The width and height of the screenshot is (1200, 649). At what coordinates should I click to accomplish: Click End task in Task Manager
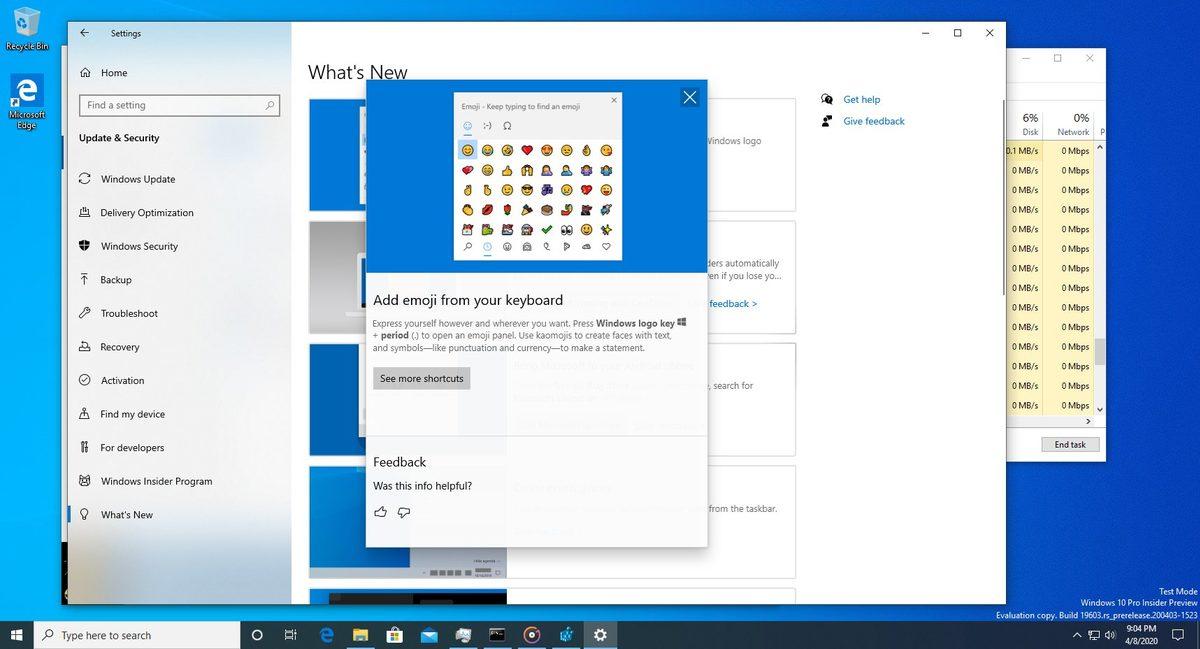(1070, 444)
